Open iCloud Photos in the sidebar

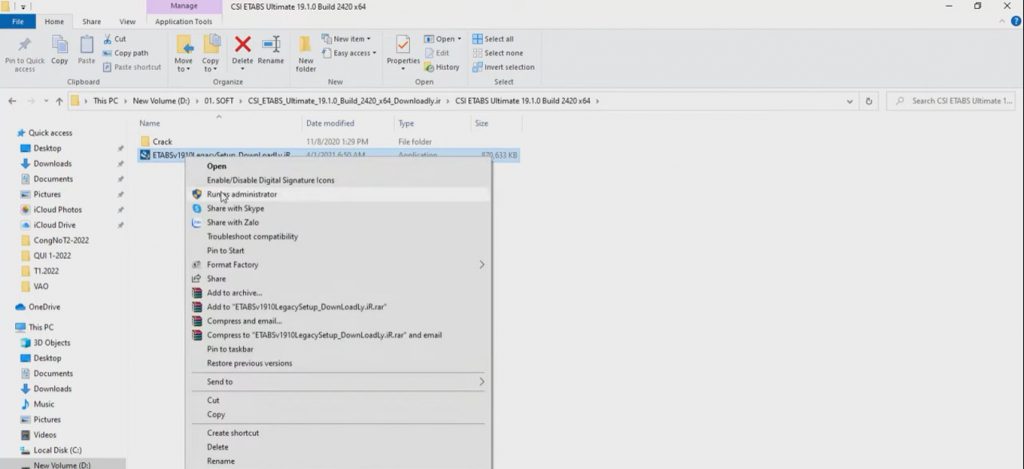[x=57, y=210]
